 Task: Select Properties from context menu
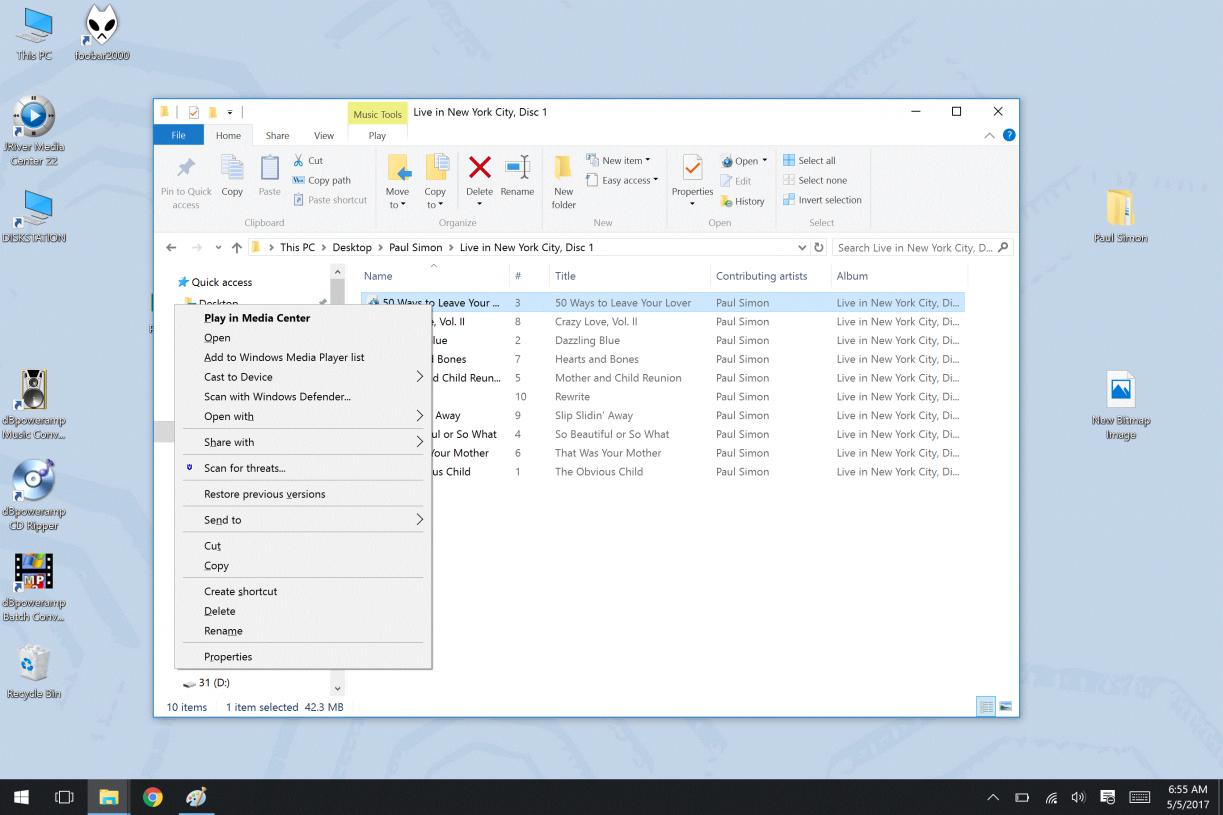point(228,657)
